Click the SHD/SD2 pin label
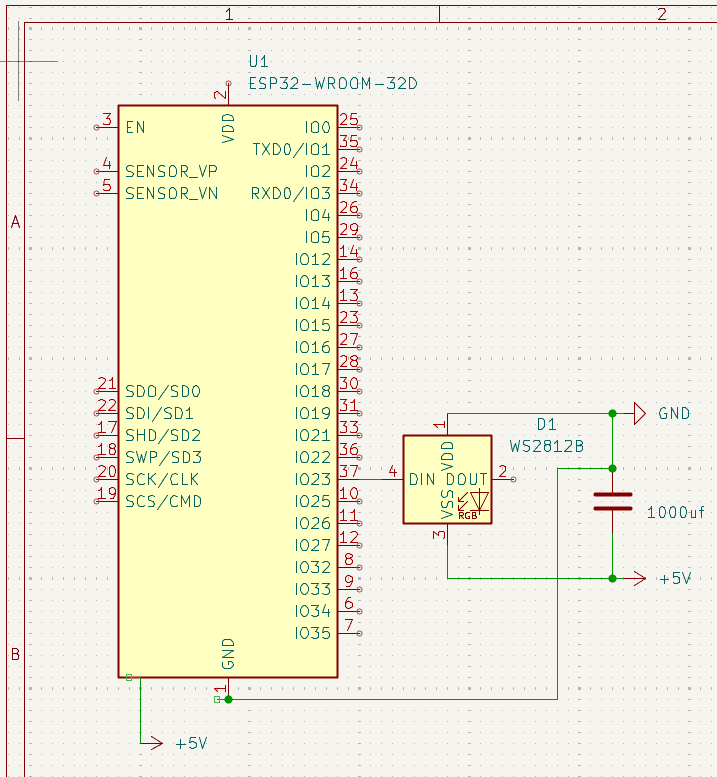717x777 pixels. [163, 435]
